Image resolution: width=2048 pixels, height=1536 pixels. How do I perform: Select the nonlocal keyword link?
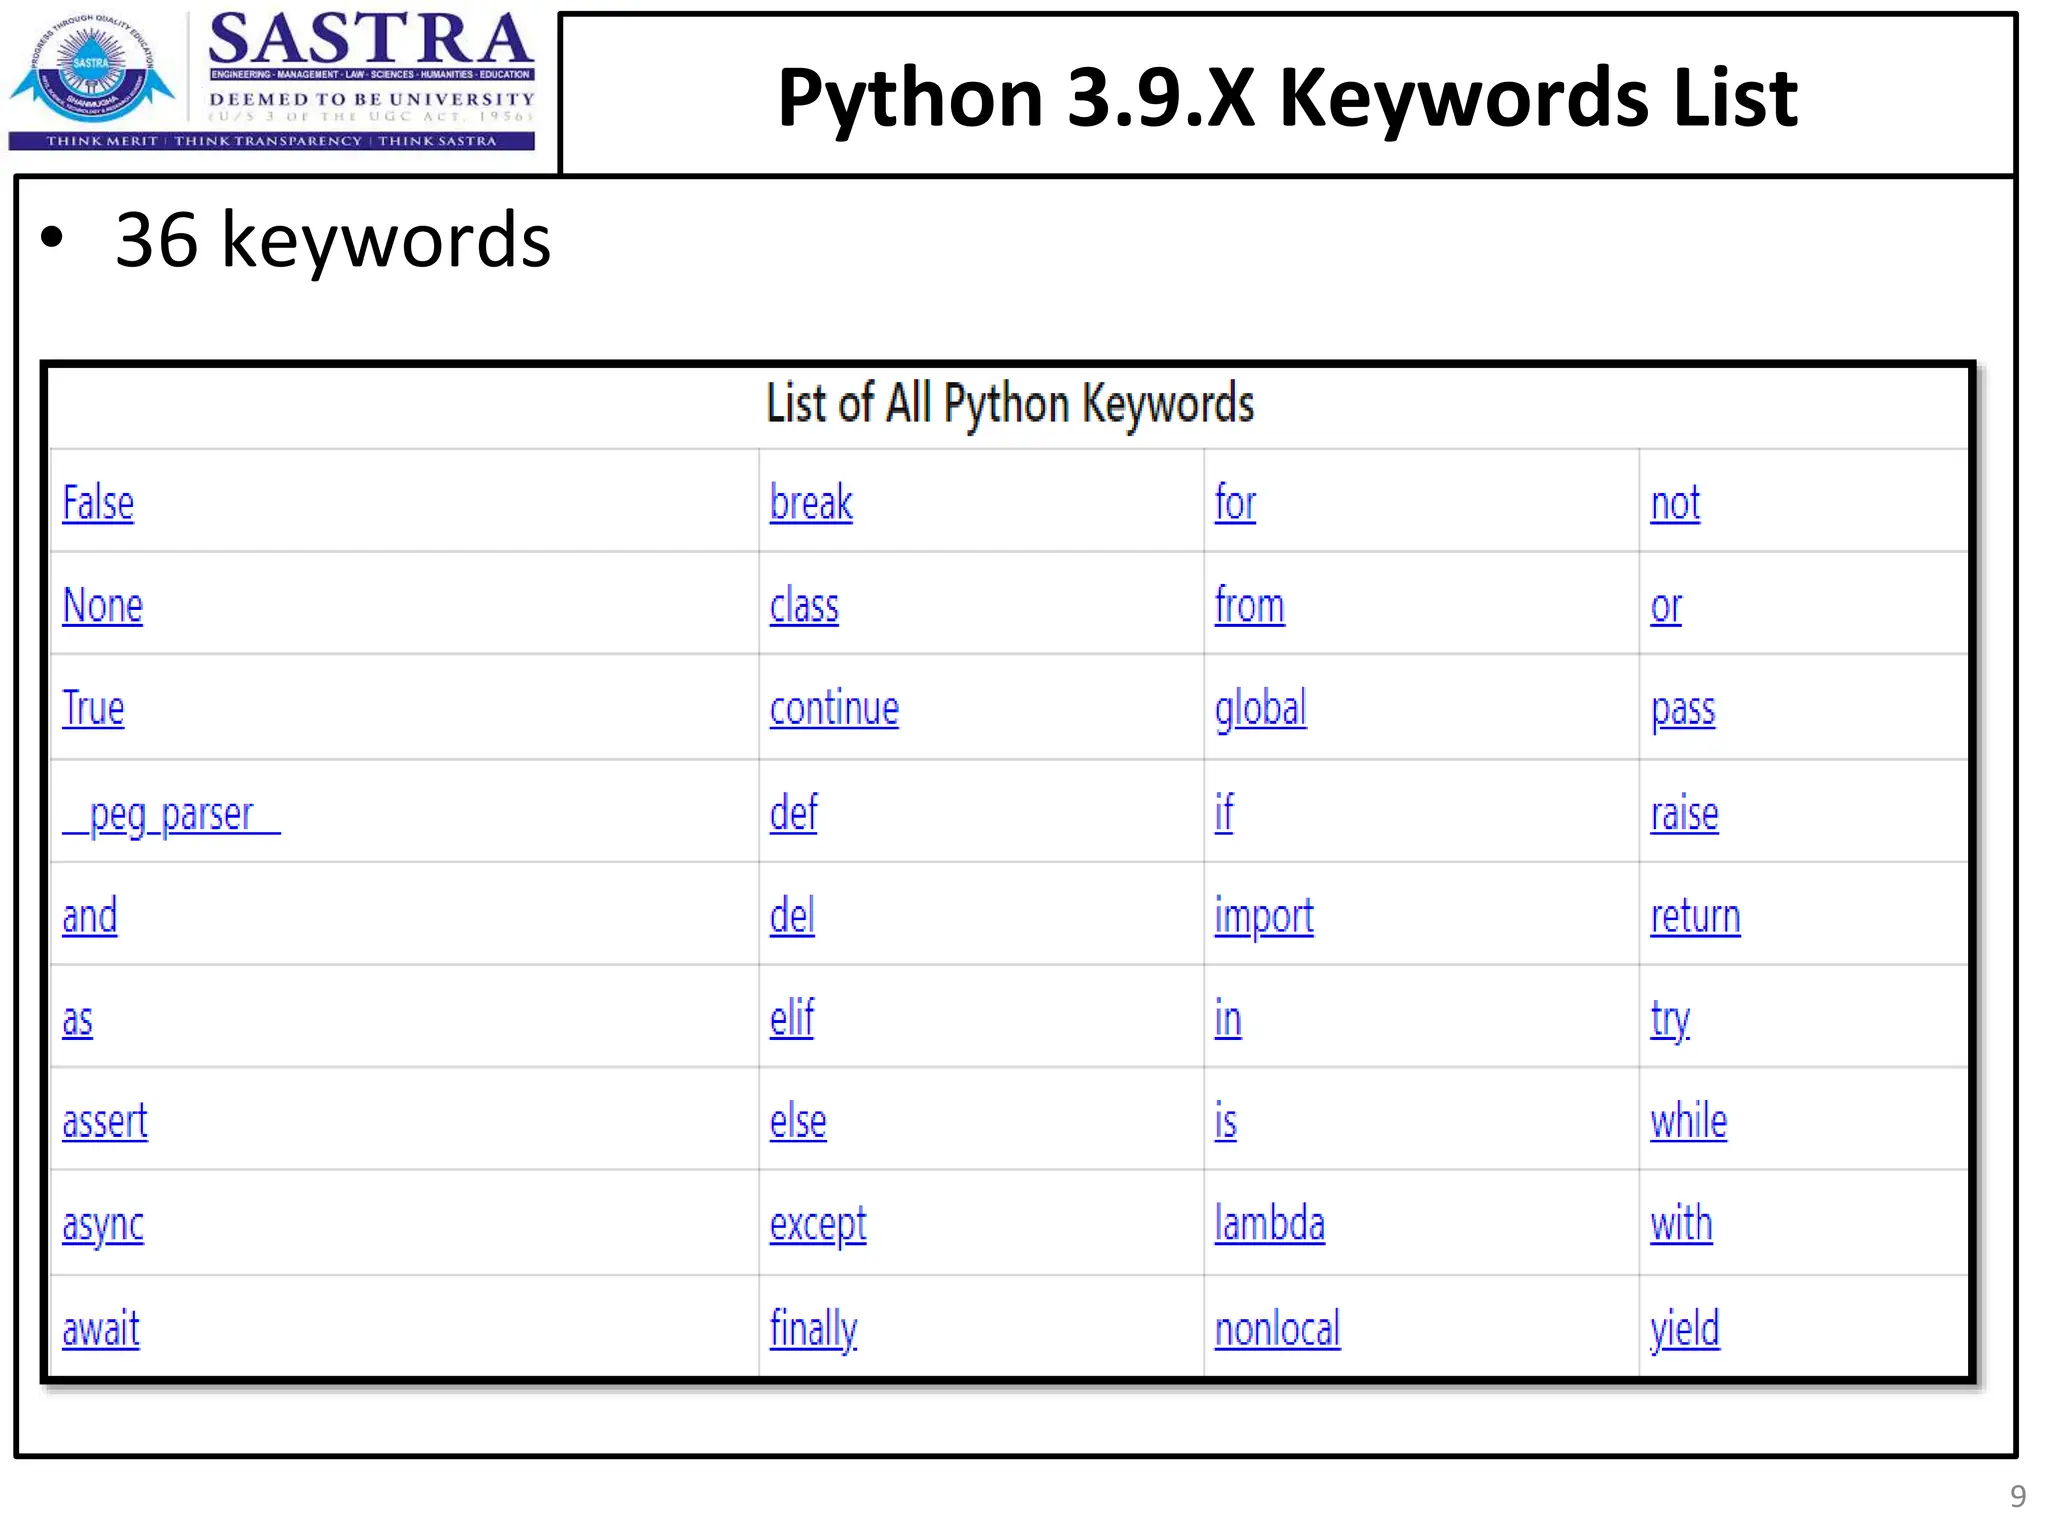pyautogui.click(x=1277, y=1329)
